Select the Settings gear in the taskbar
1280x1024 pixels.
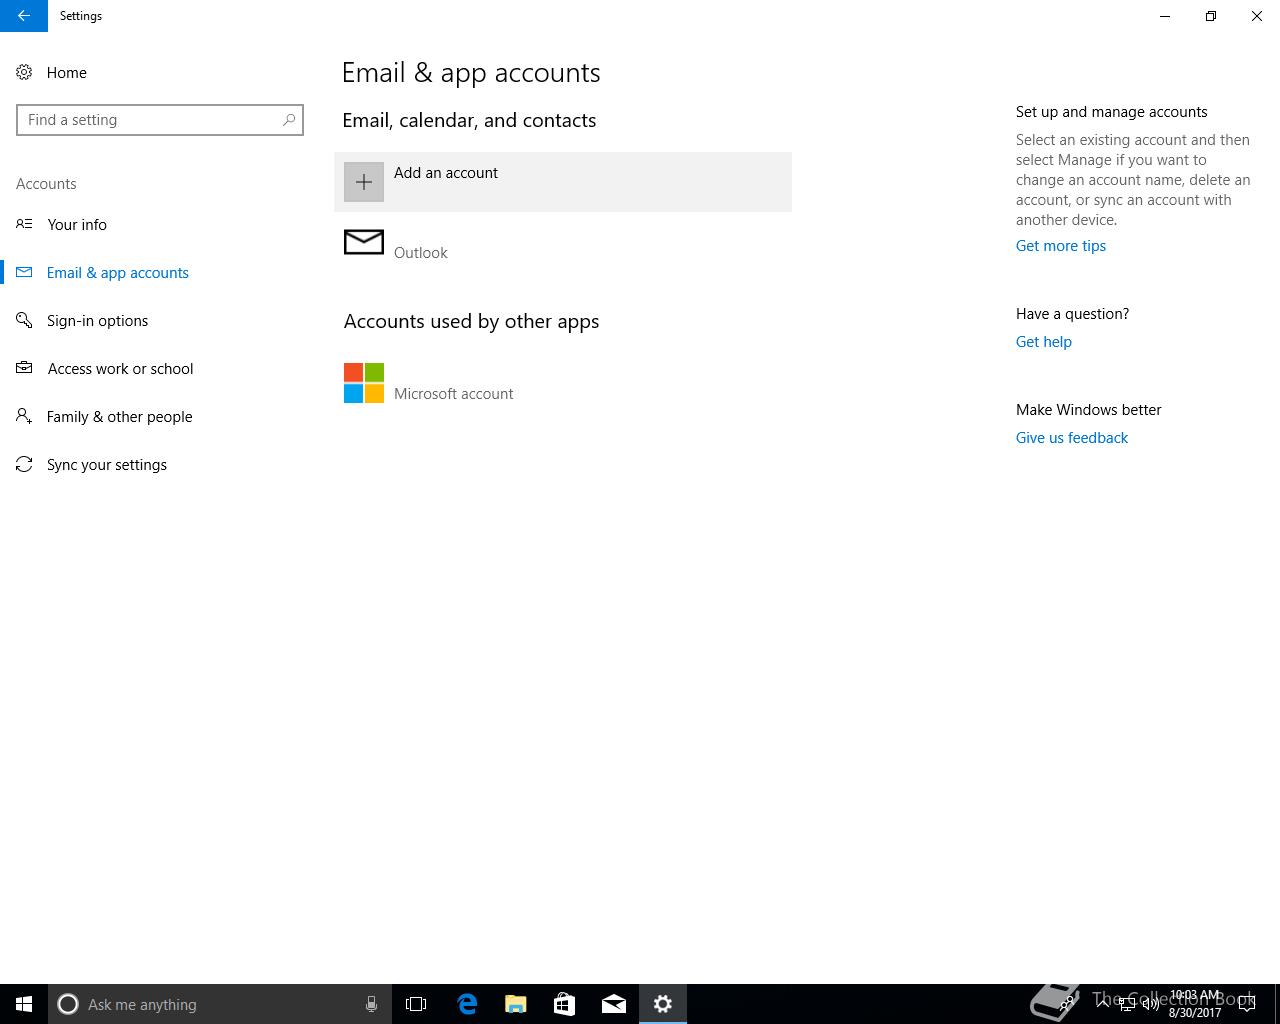(x=663, y=1004)
